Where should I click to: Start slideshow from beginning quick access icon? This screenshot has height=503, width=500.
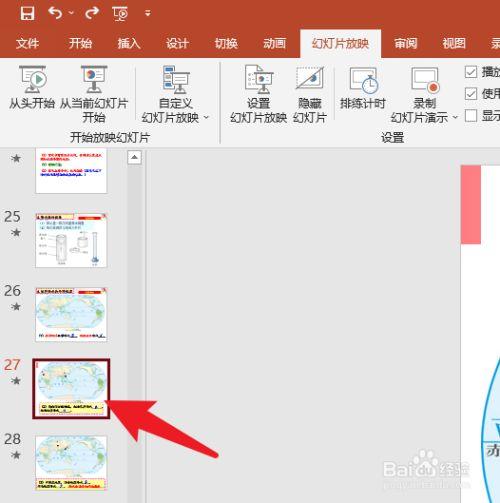120,14
